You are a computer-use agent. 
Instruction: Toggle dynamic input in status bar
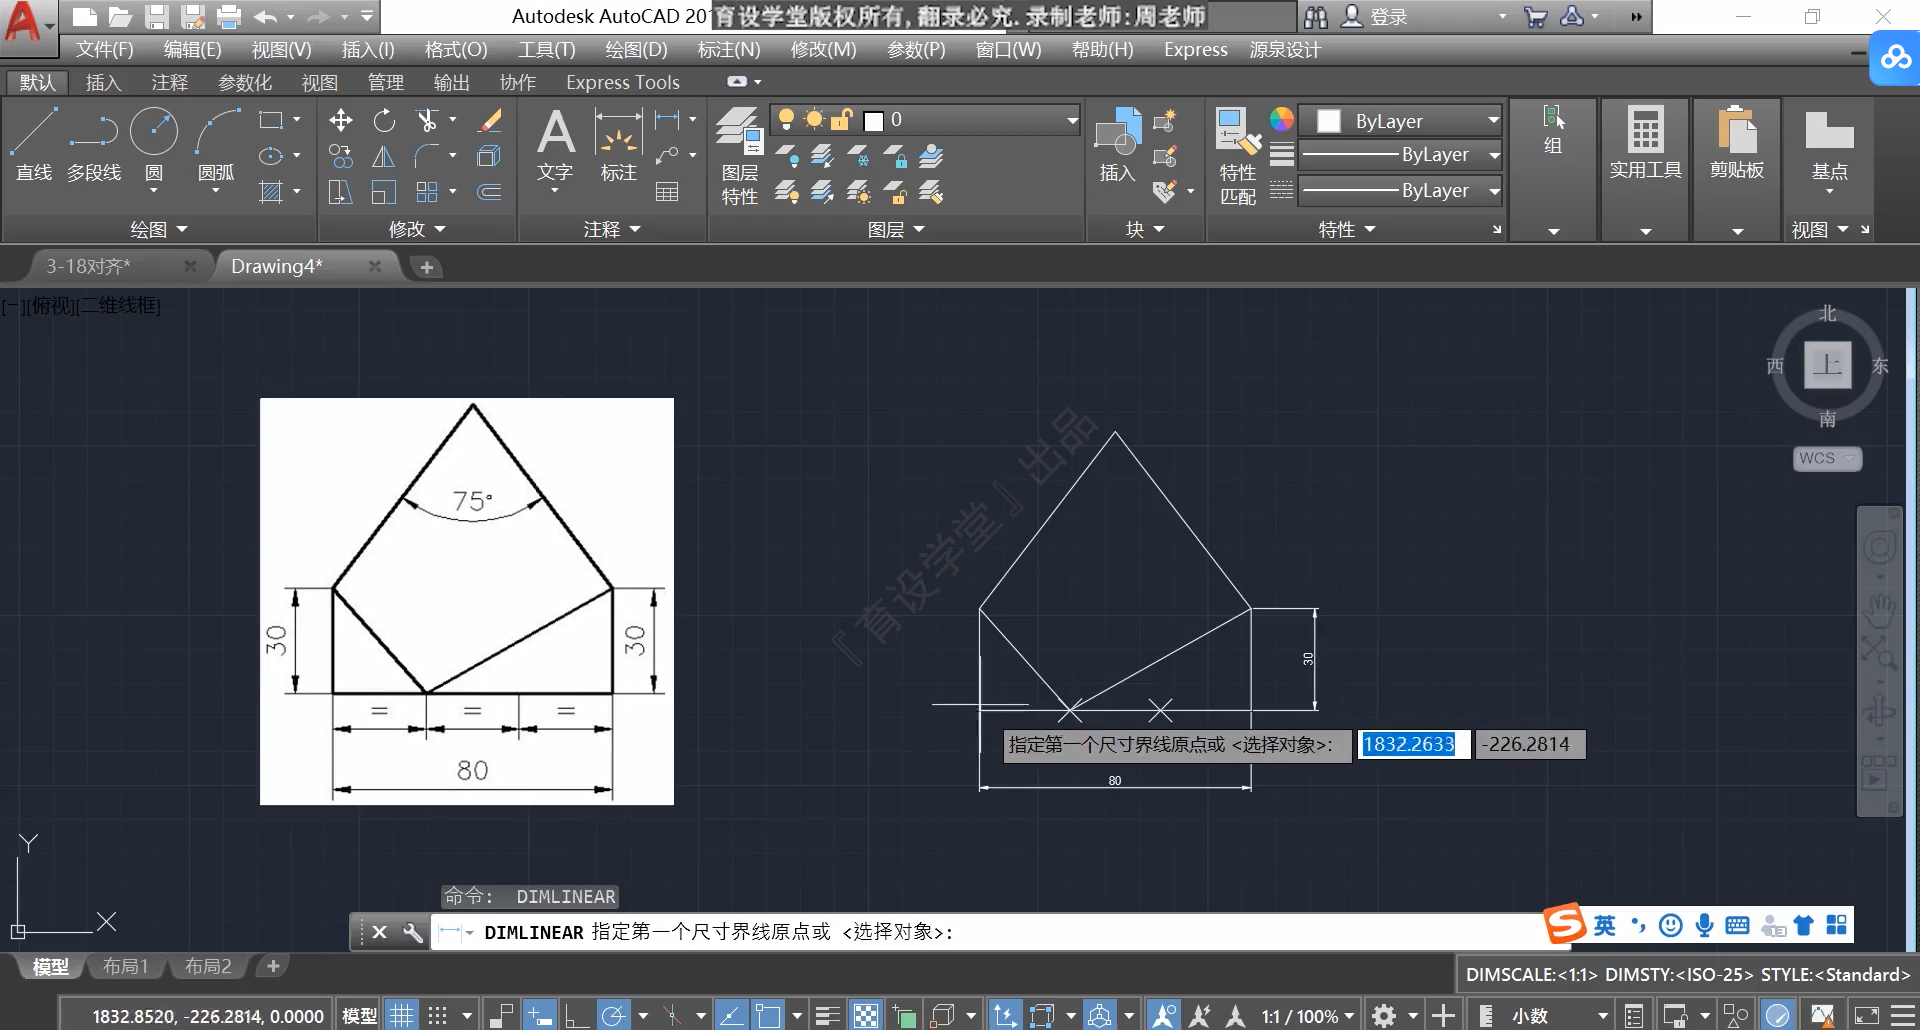point(539,1016)
